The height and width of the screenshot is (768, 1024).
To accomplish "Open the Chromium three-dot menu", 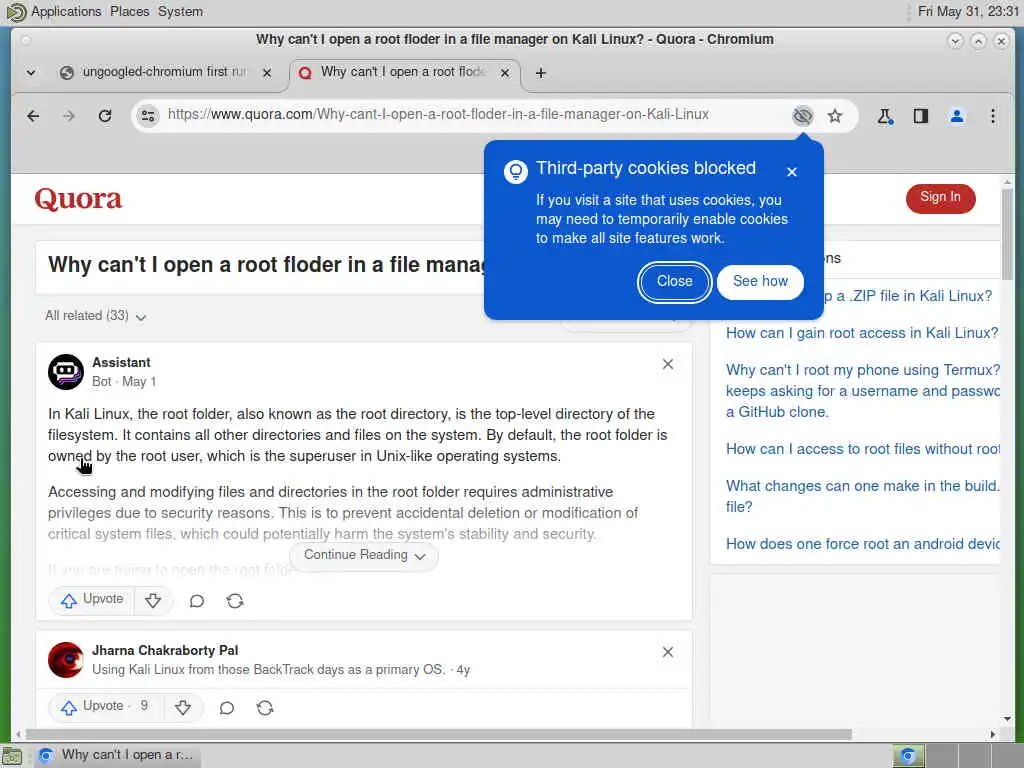I will [993, 116].
